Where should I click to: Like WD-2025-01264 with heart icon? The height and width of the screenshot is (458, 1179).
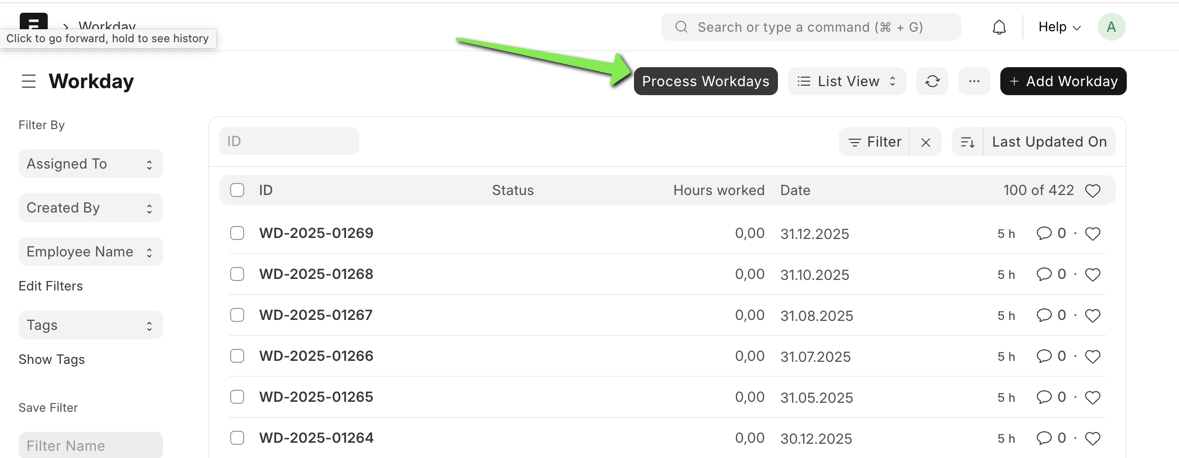[x=1093, y=438]
